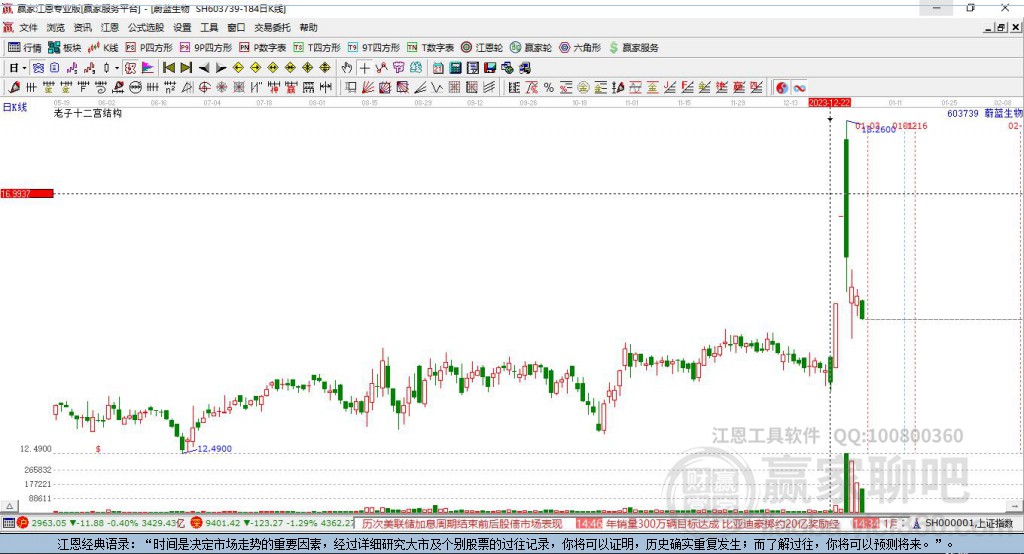Click the black right arrow icon
Viewport: 1024px width, 554px height.
pyautogui.click(x=221, y=68)
